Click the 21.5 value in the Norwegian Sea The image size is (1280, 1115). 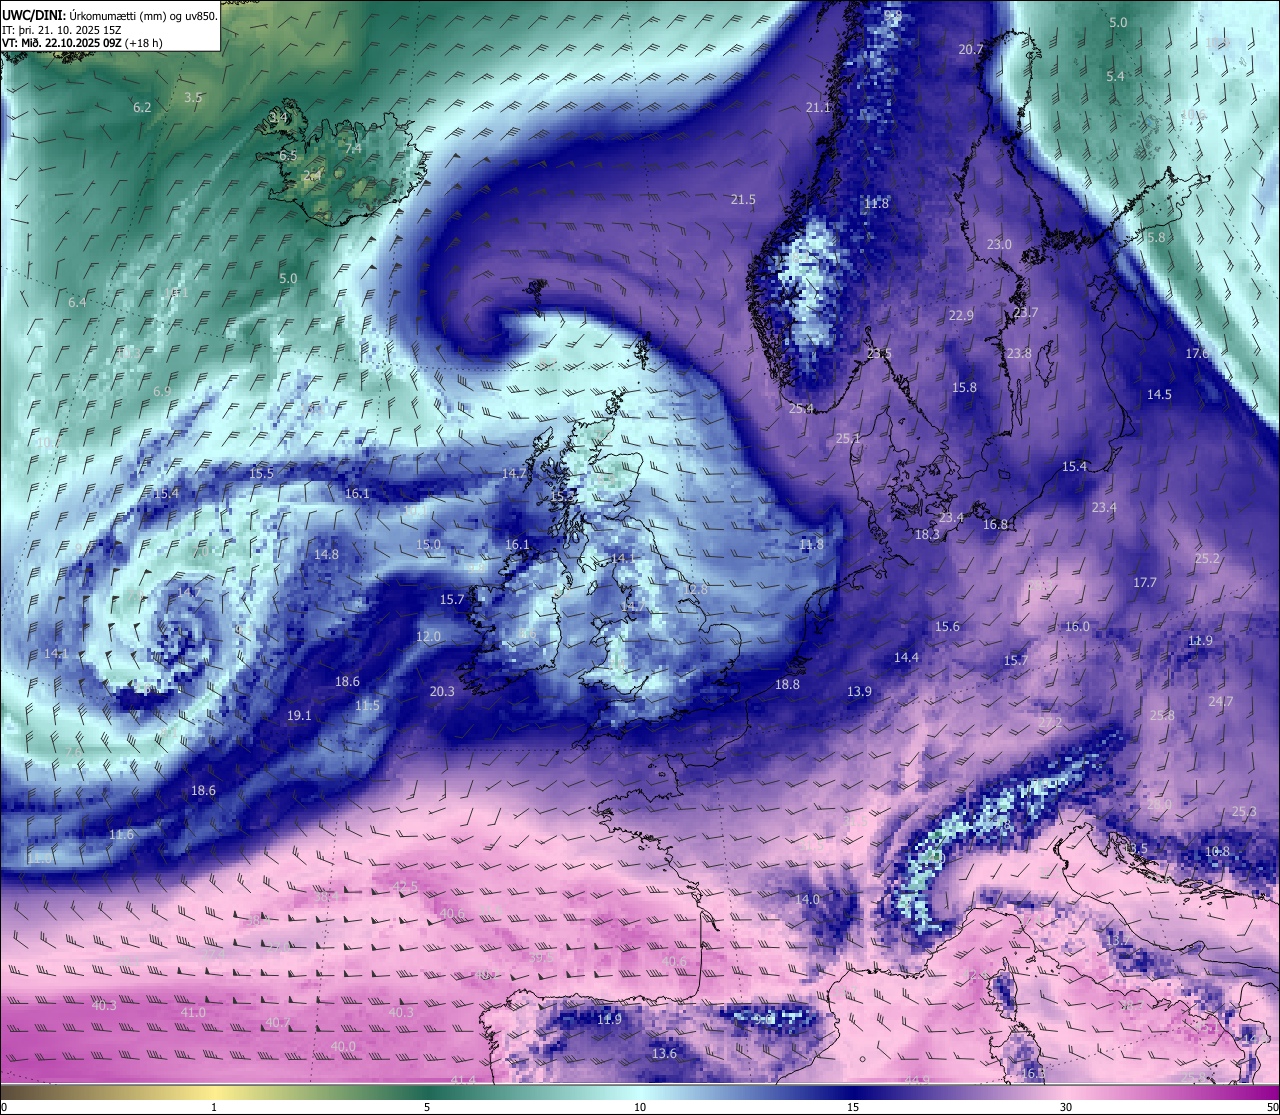click(x=743, y=199)
